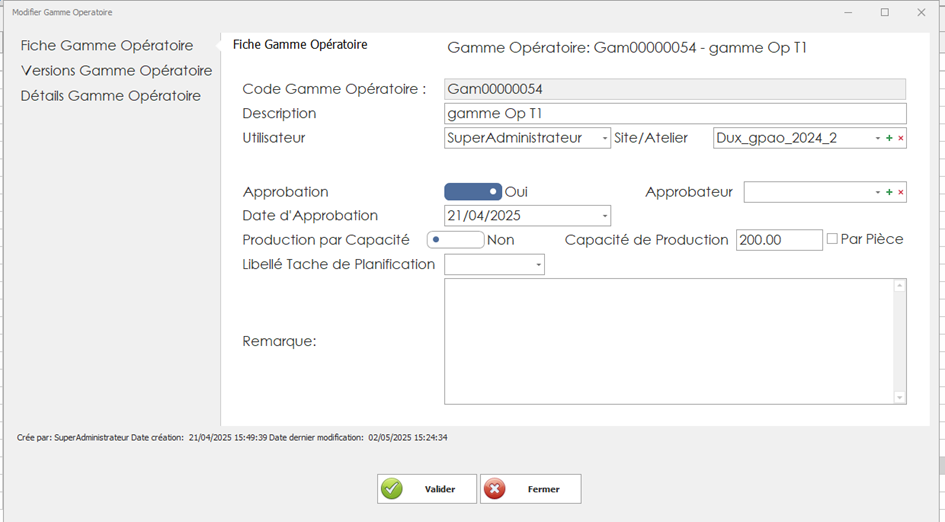The image size is (945, 522).
Task: Click the green checkmark icon on Valider
Action: [x=392, y=489]
